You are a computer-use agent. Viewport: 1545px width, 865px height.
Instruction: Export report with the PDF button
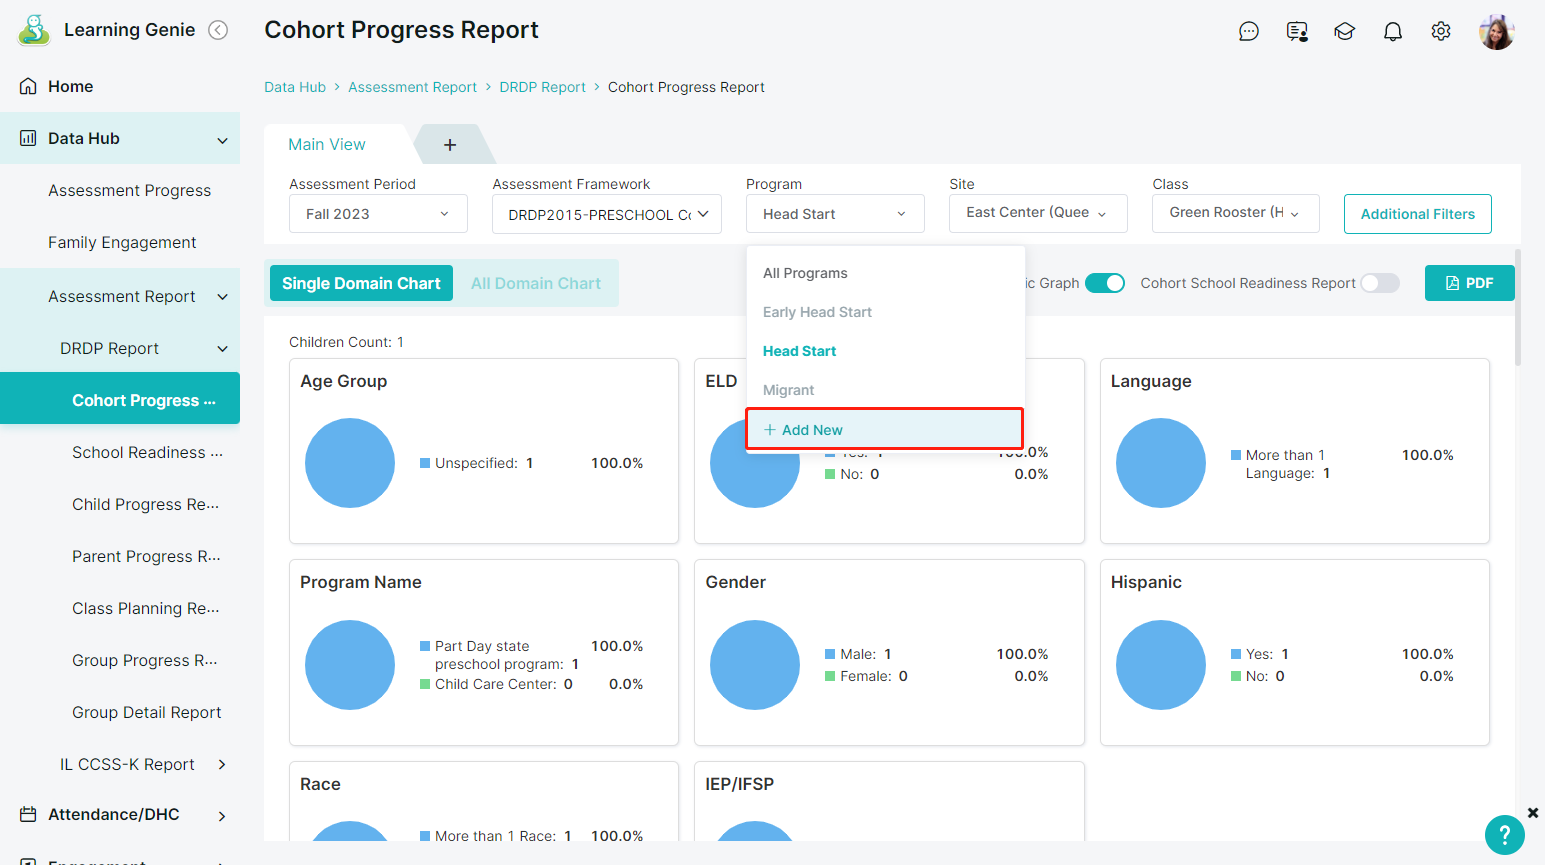click(x=1469, y=283)
